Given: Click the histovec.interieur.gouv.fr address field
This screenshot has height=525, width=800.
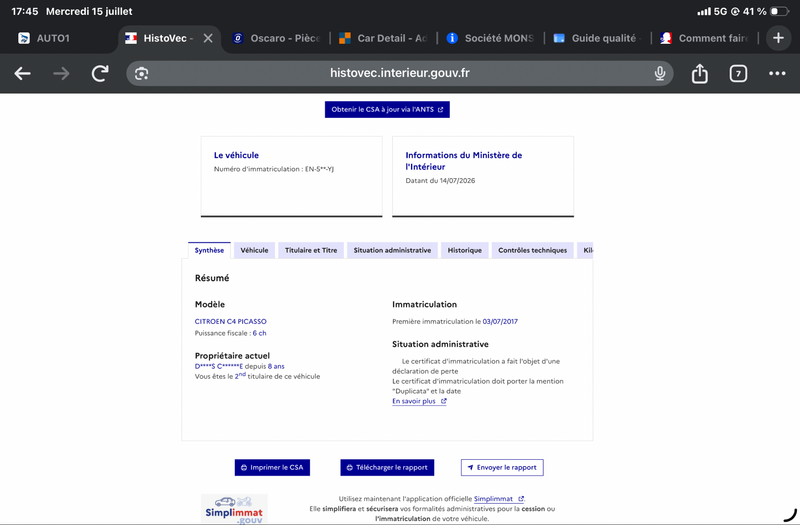Looking at the screenshot, I should pyautogui.click(x=399, y=73).
